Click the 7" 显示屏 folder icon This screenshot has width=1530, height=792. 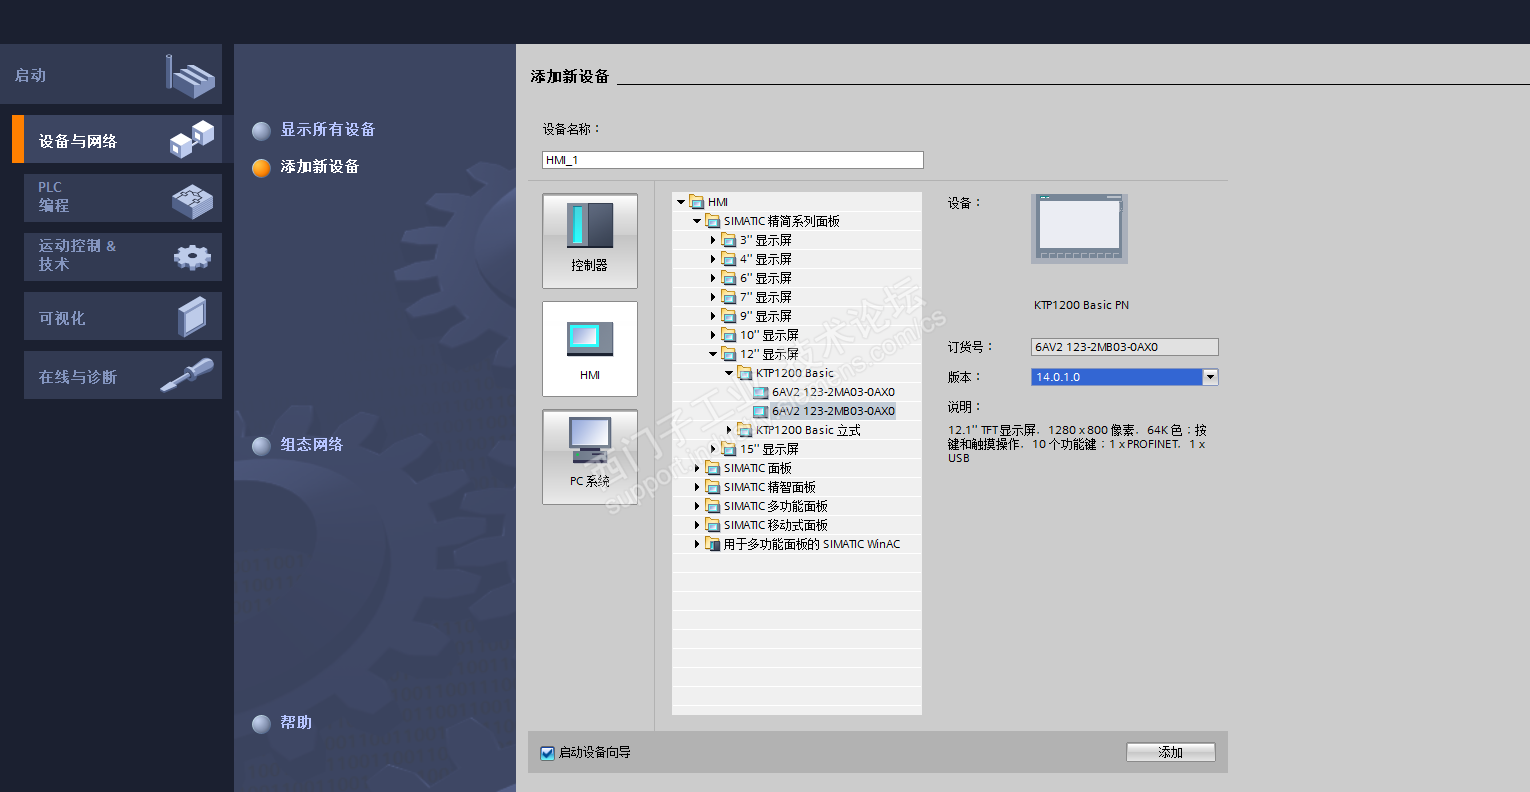[729, 297]
